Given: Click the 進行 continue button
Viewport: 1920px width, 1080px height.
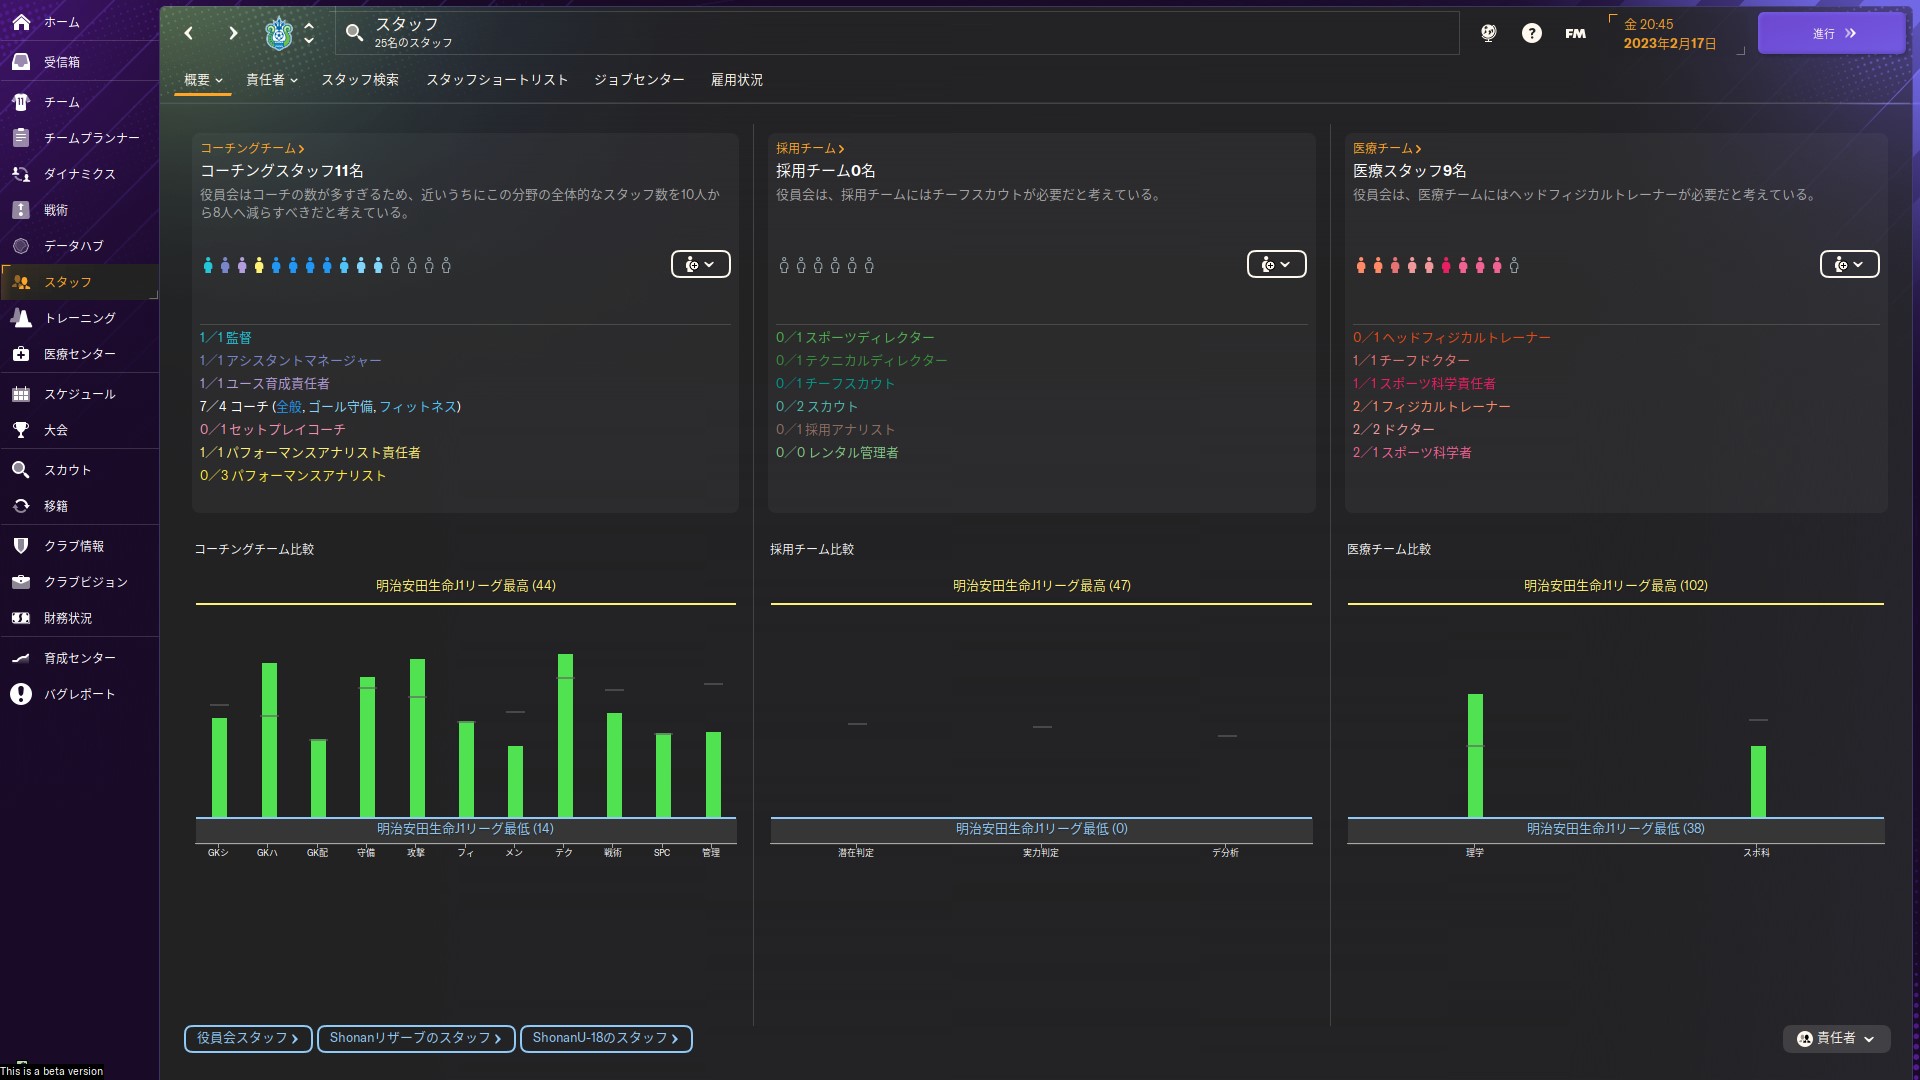Looking at the screenshot, I should coord(1831,33).
